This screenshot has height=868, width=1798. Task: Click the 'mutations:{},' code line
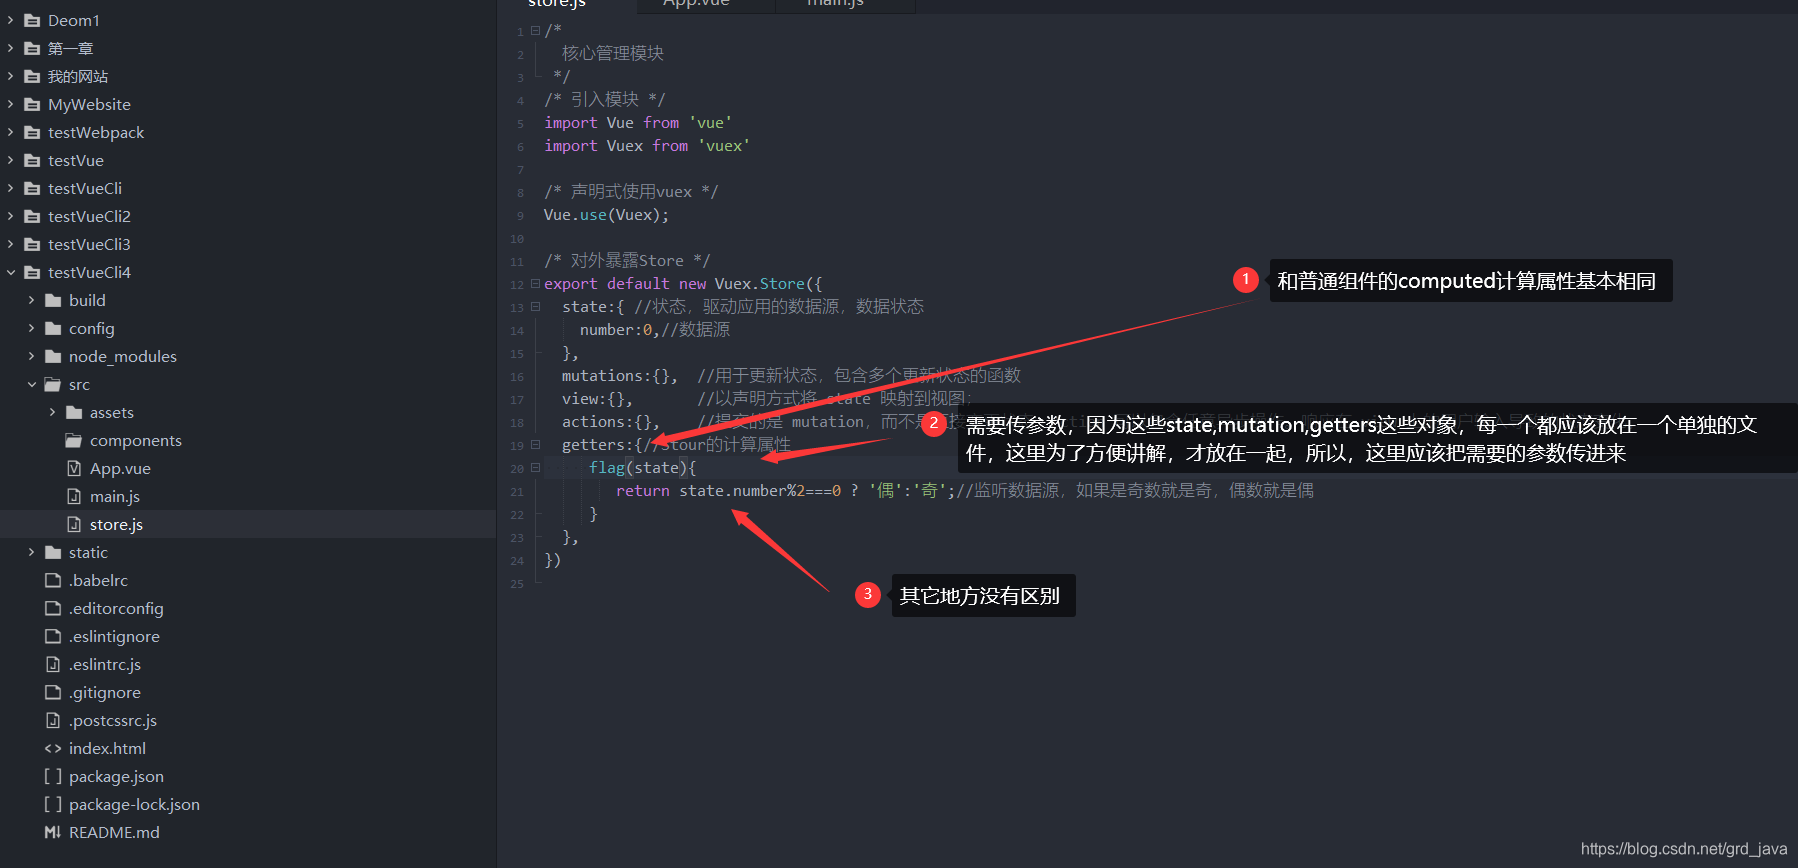619,376
